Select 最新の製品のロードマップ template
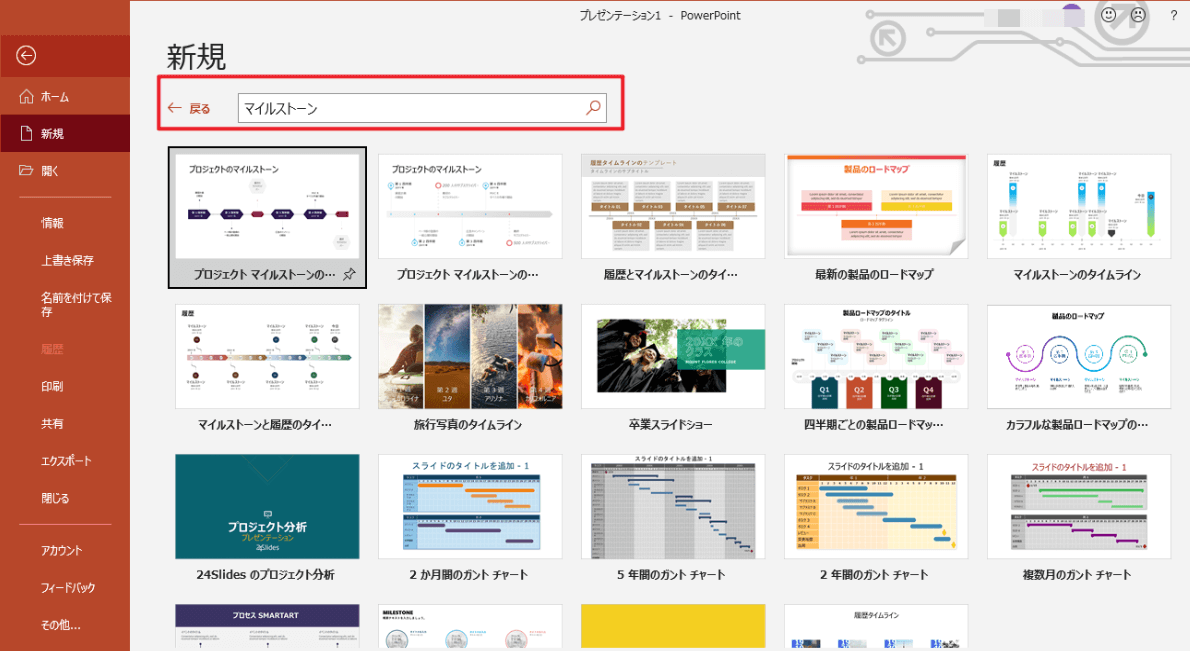 [876, 206]
